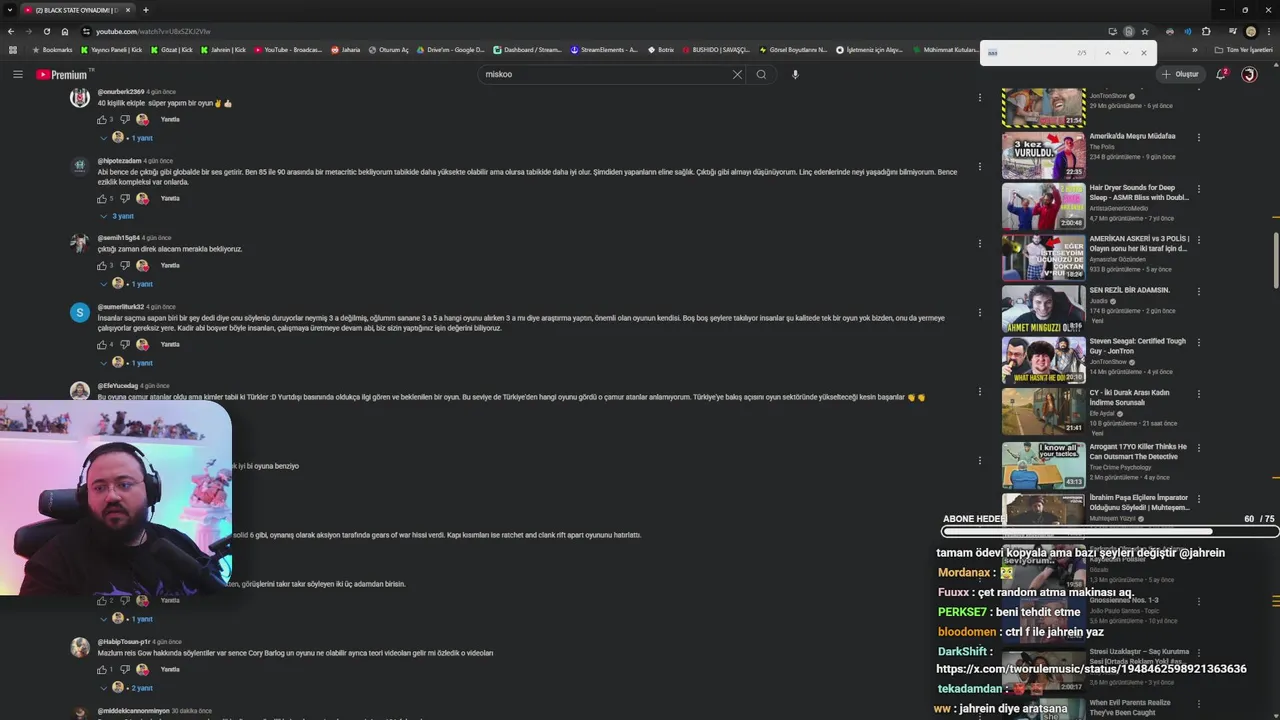
Task: Open options for 'CY - İki Durak Arası' video
Action: click(x=1199, y=394)
